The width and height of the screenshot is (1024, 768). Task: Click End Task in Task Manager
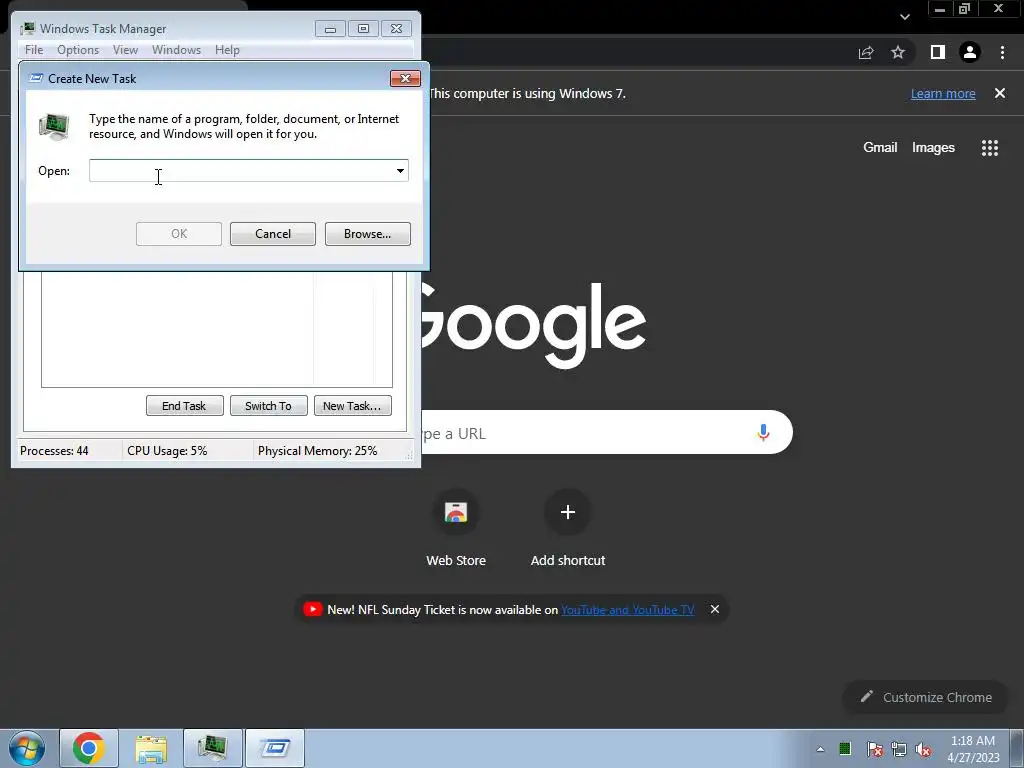(x=184, y=406)
